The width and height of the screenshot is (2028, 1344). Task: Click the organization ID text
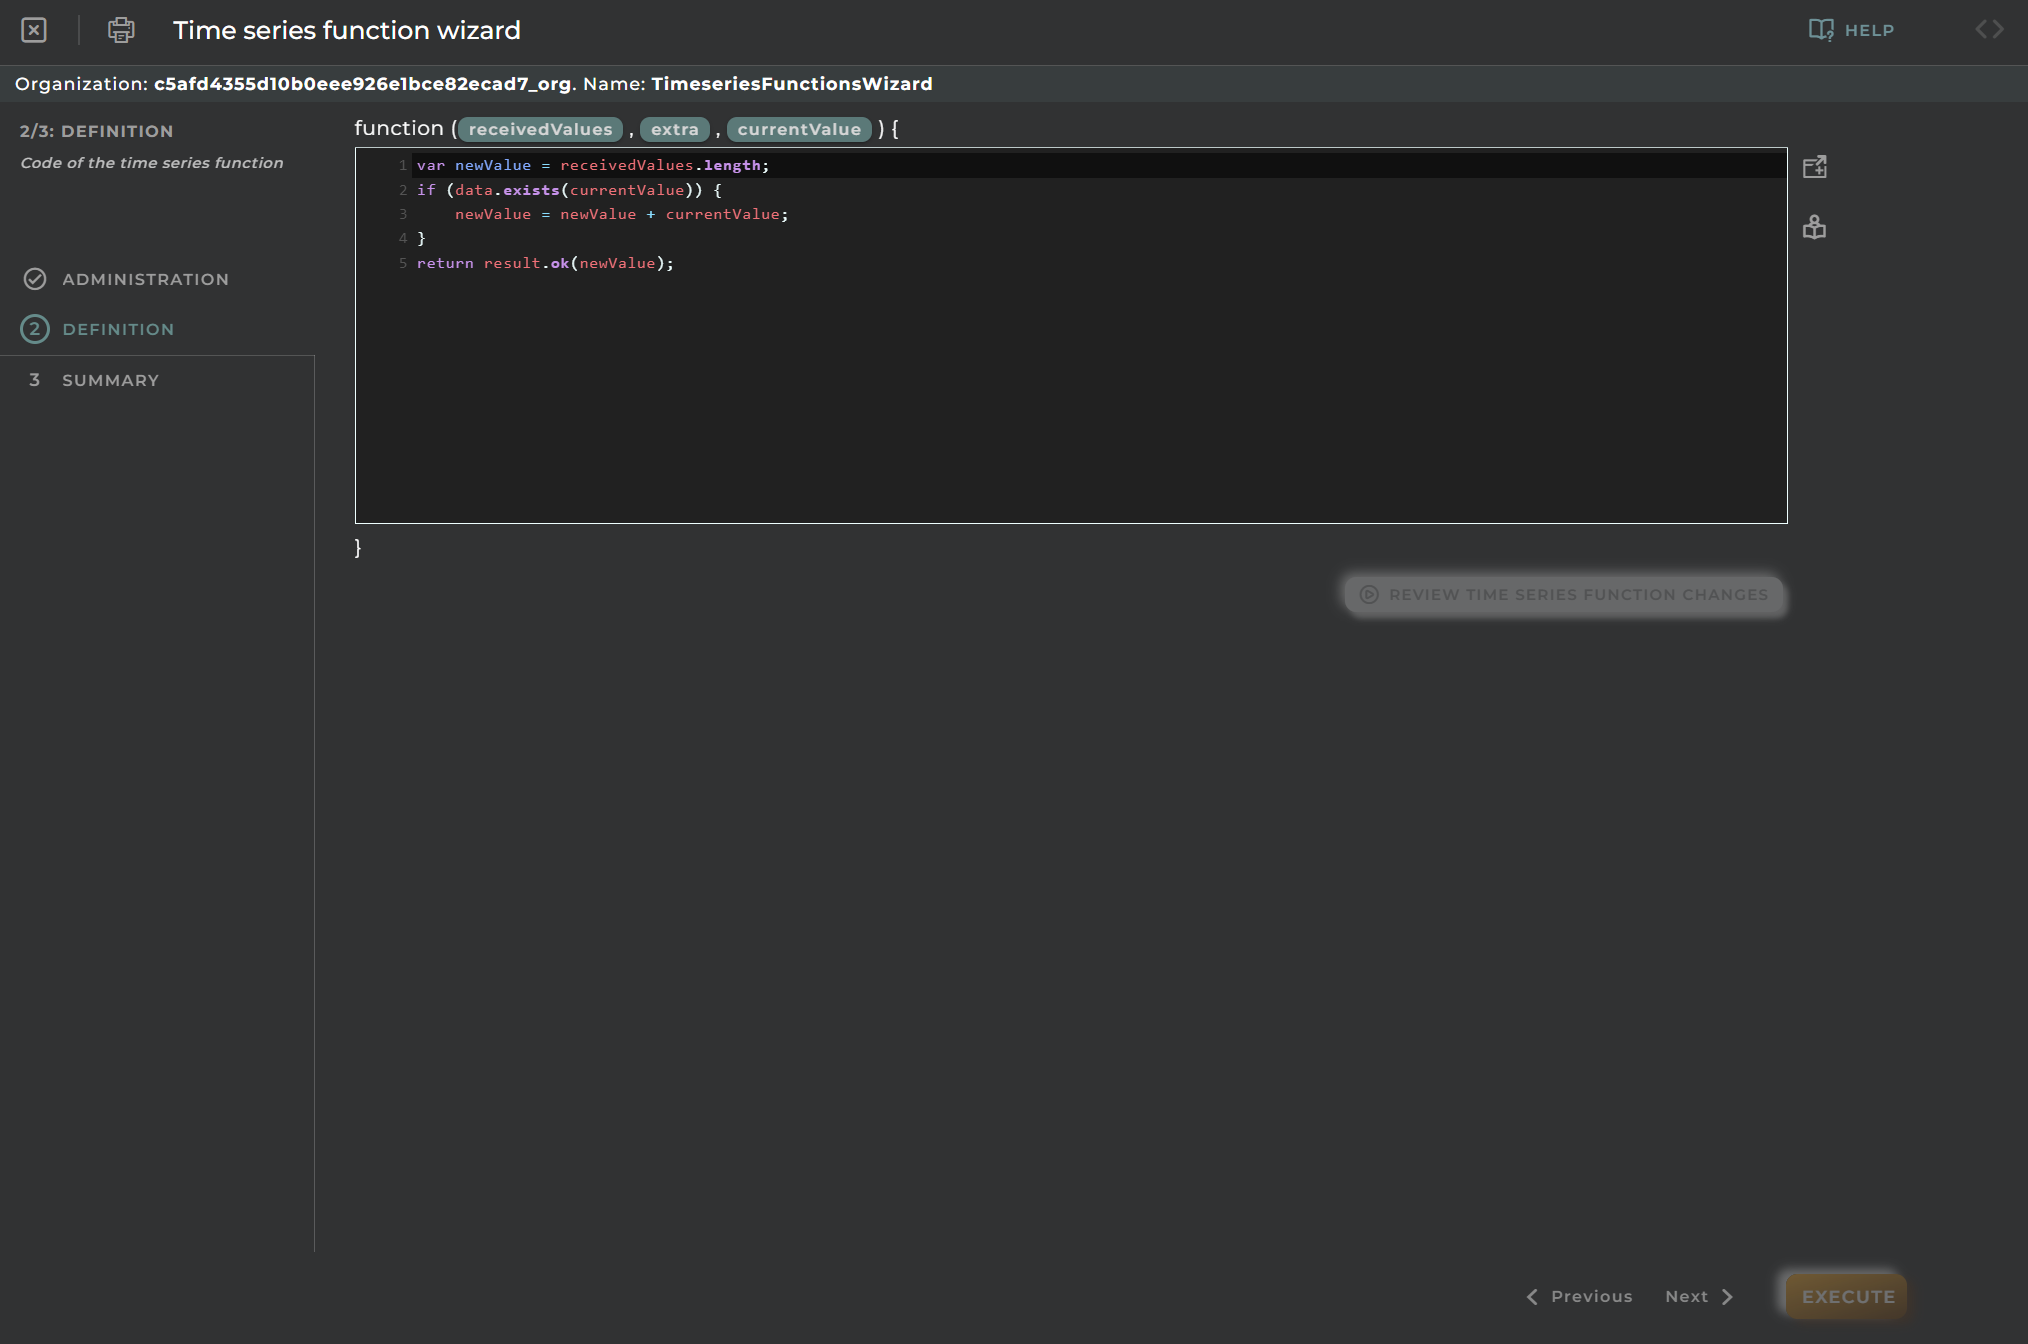tap(362, 84)
